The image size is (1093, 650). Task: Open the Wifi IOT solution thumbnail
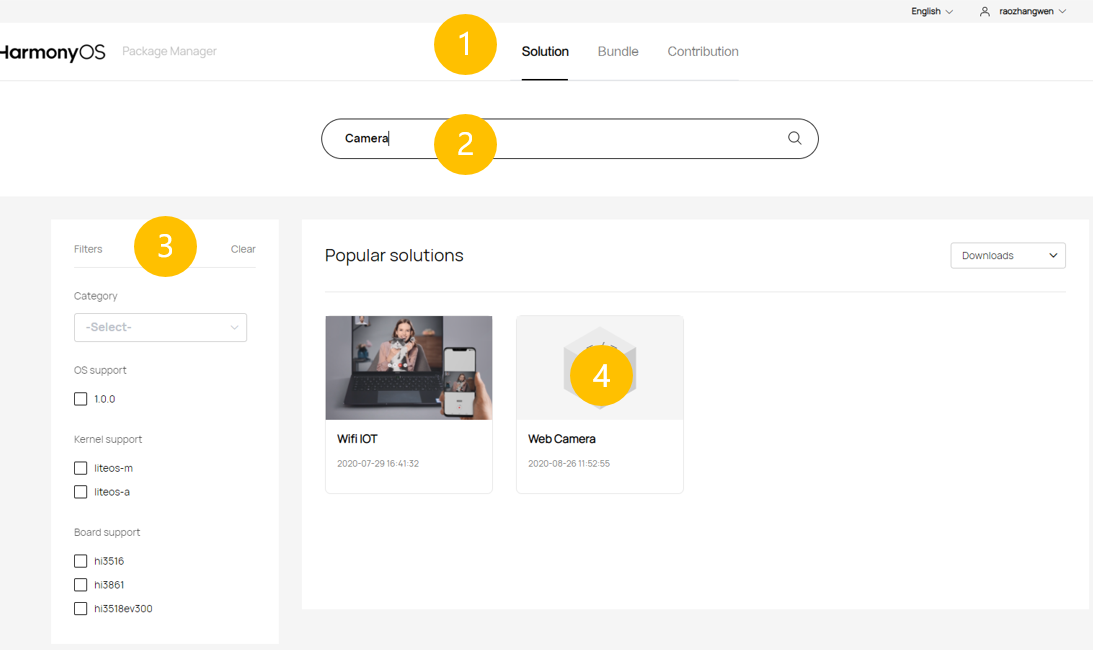click(x=408, y=368)
